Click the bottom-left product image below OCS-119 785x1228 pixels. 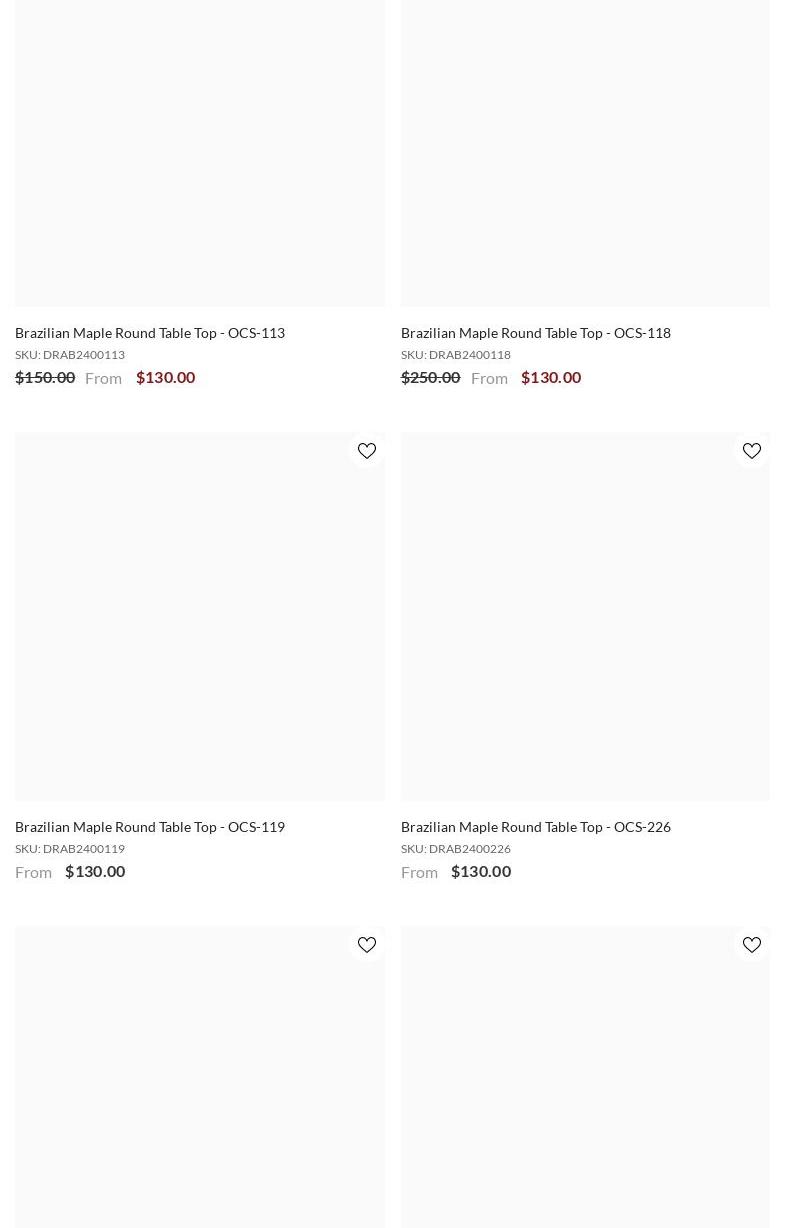tap(199, 1090)
